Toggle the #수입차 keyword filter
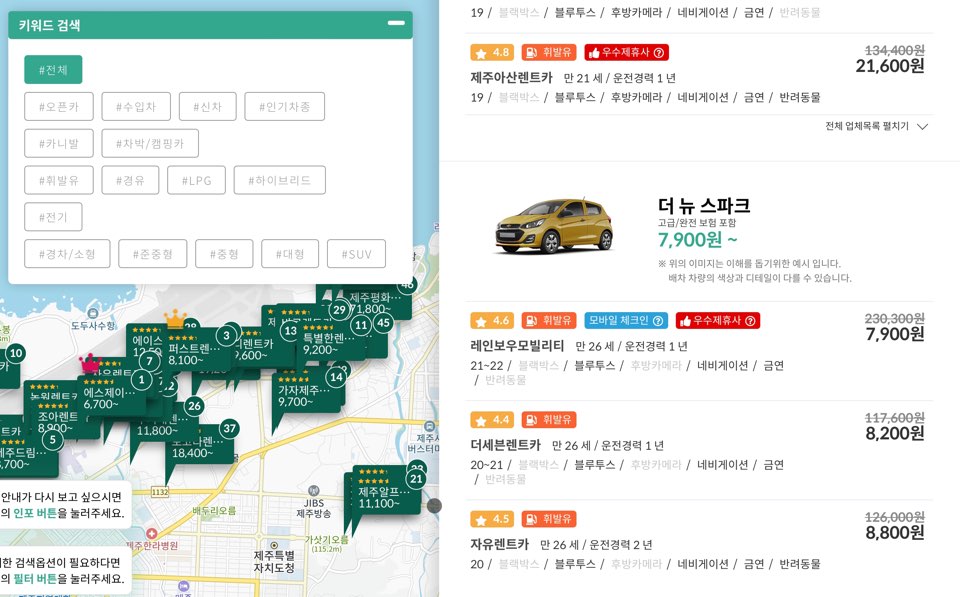Viewport: 960px width, 597px height. pos(136,107)
